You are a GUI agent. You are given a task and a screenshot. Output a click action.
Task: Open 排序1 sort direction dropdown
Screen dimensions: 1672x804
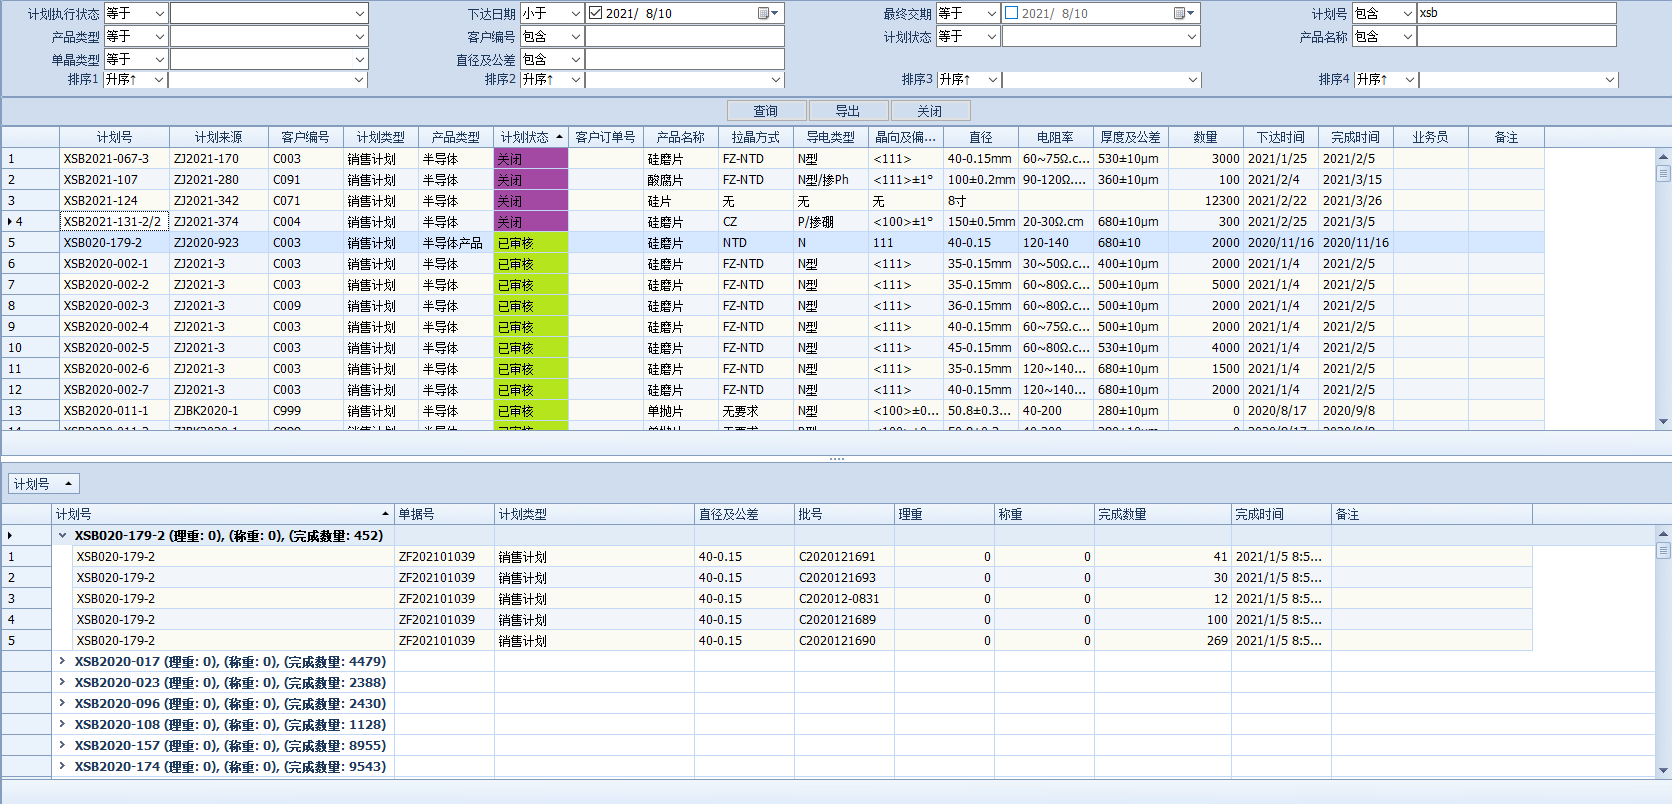[159, 79]
